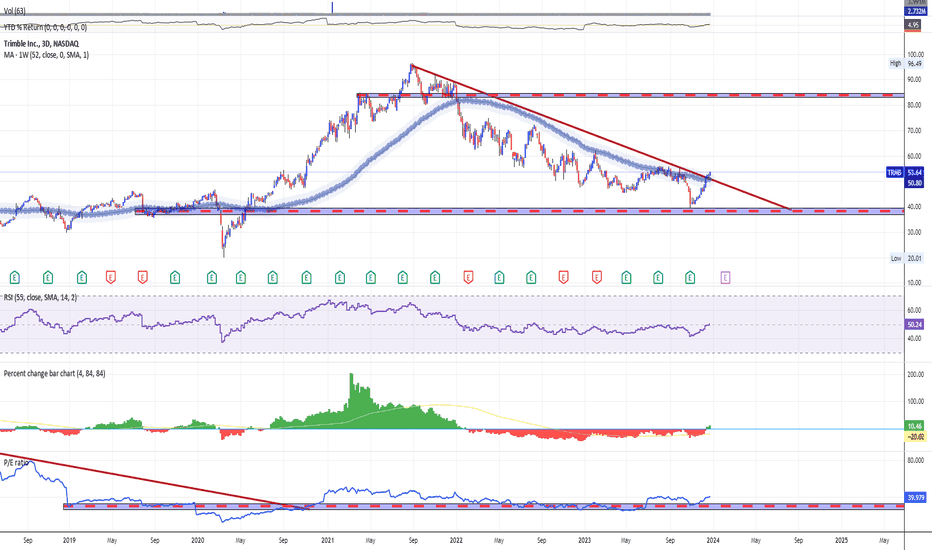This screenshot has width=932, height=550.
Task: Click the 90.00 price axis label
Action: [914, 80]
